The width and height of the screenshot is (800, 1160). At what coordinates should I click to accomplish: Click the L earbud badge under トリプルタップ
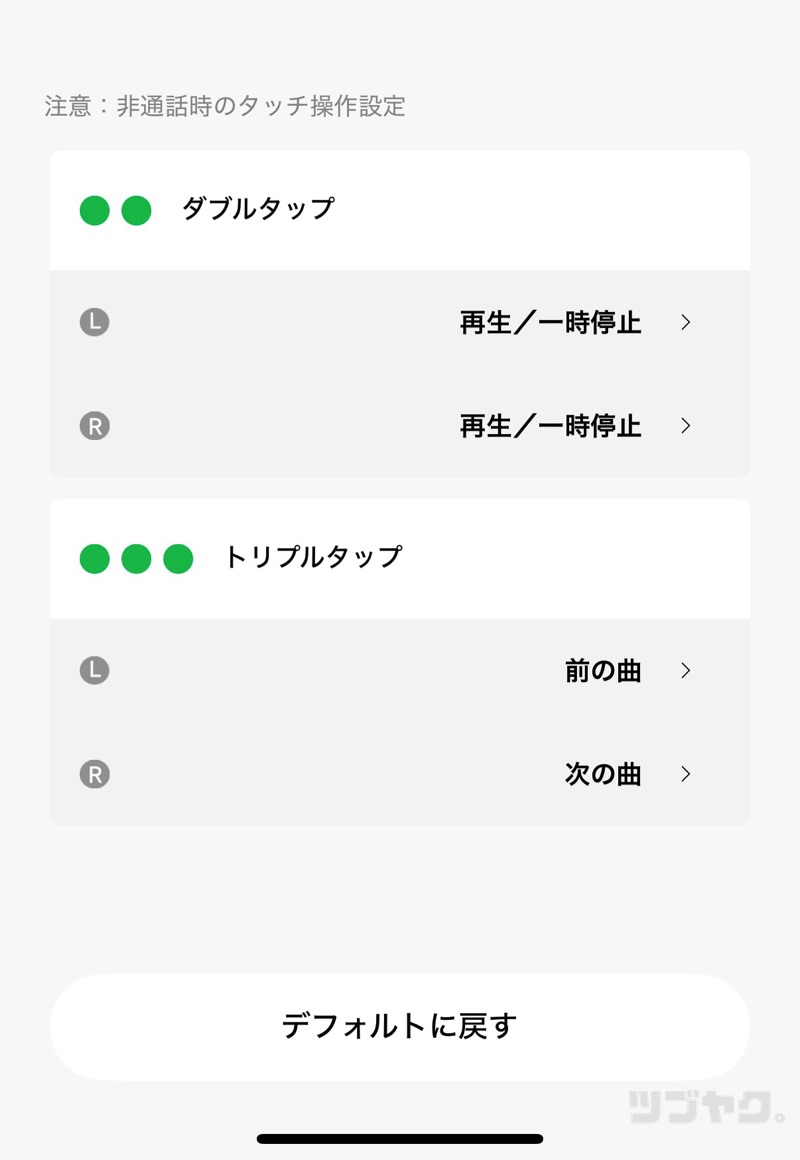(94, 670)
